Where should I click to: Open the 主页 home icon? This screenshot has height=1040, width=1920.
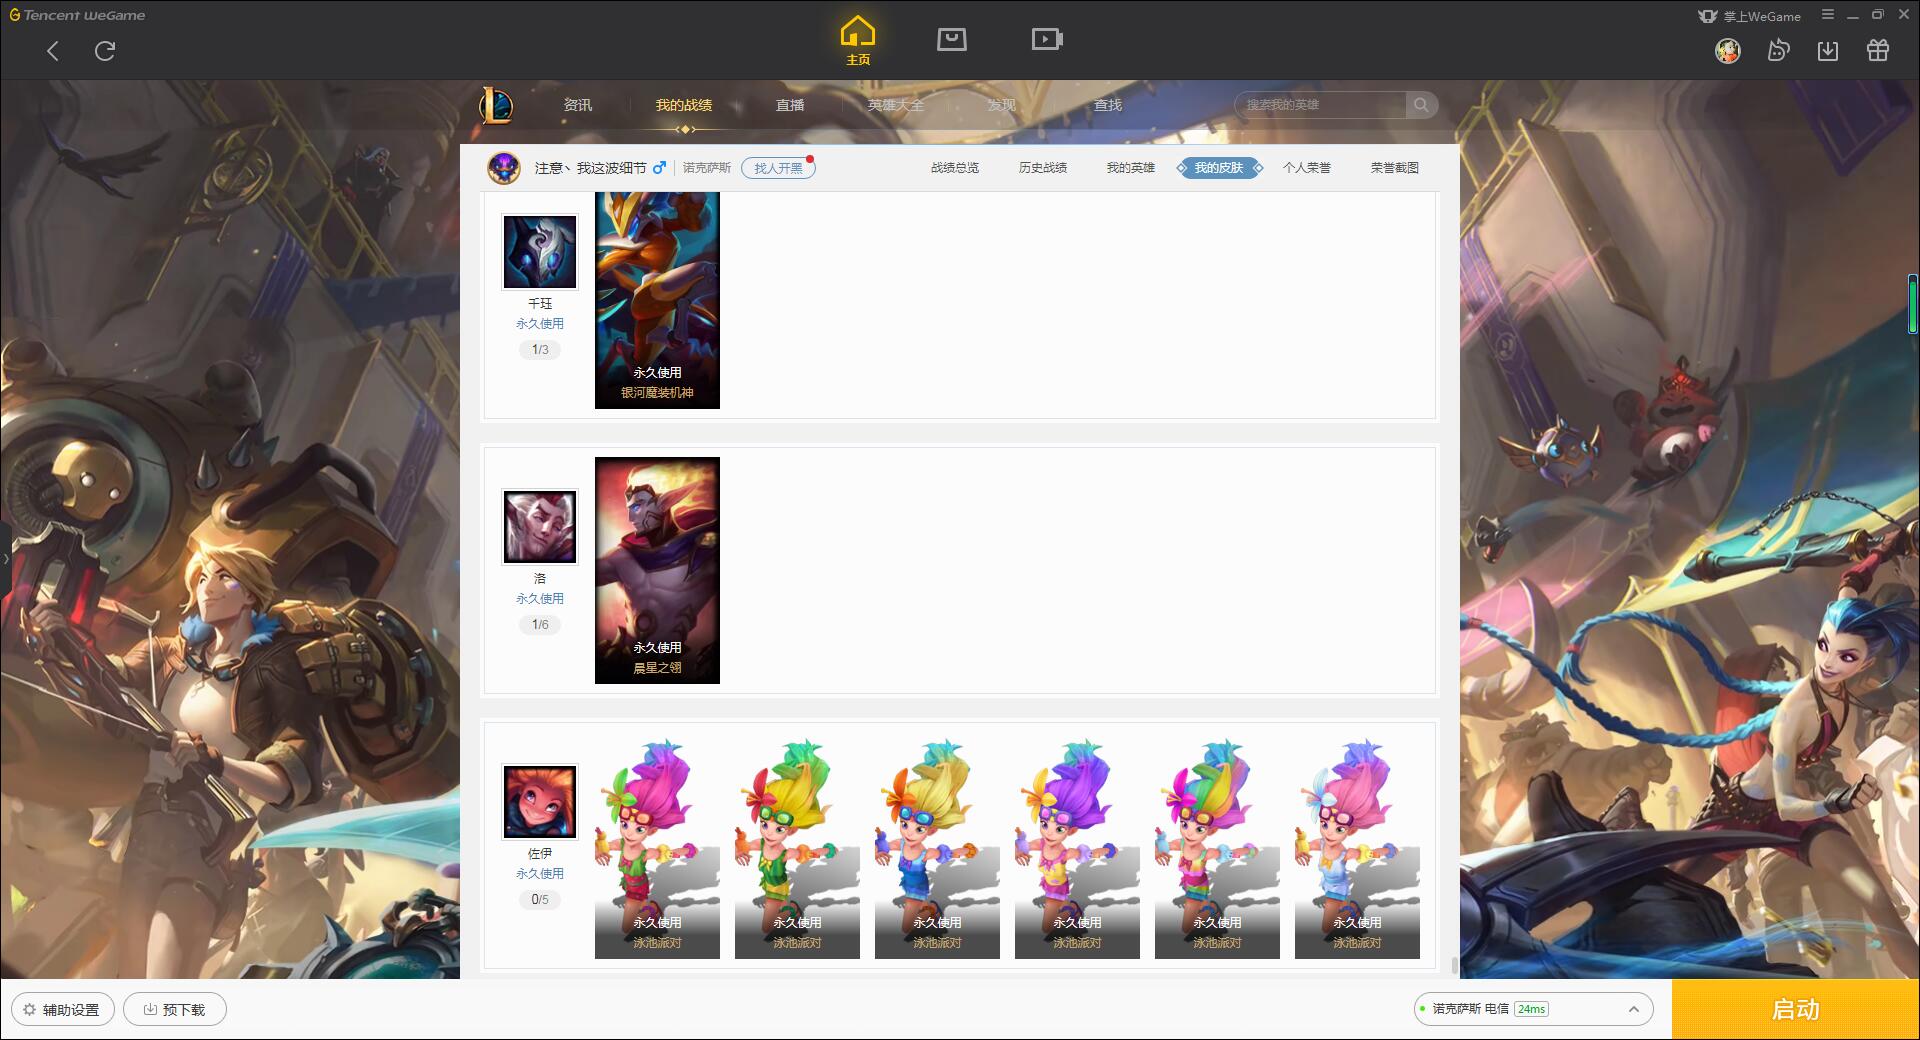pos(857,41)
